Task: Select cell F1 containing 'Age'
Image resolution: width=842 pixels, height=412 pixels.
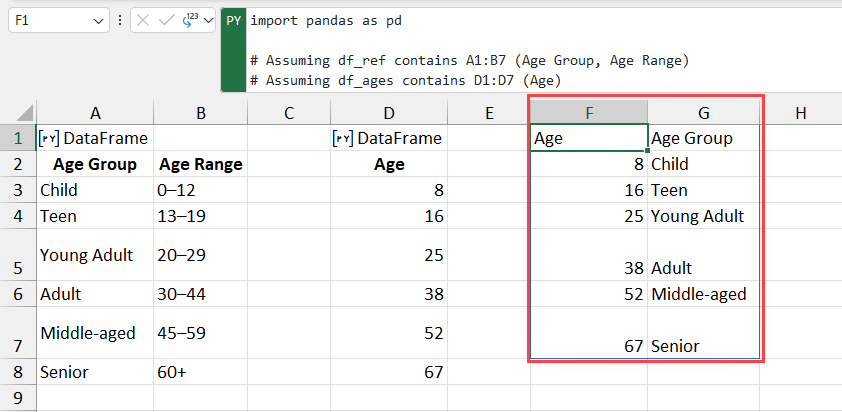Action: tap(589, 138)
